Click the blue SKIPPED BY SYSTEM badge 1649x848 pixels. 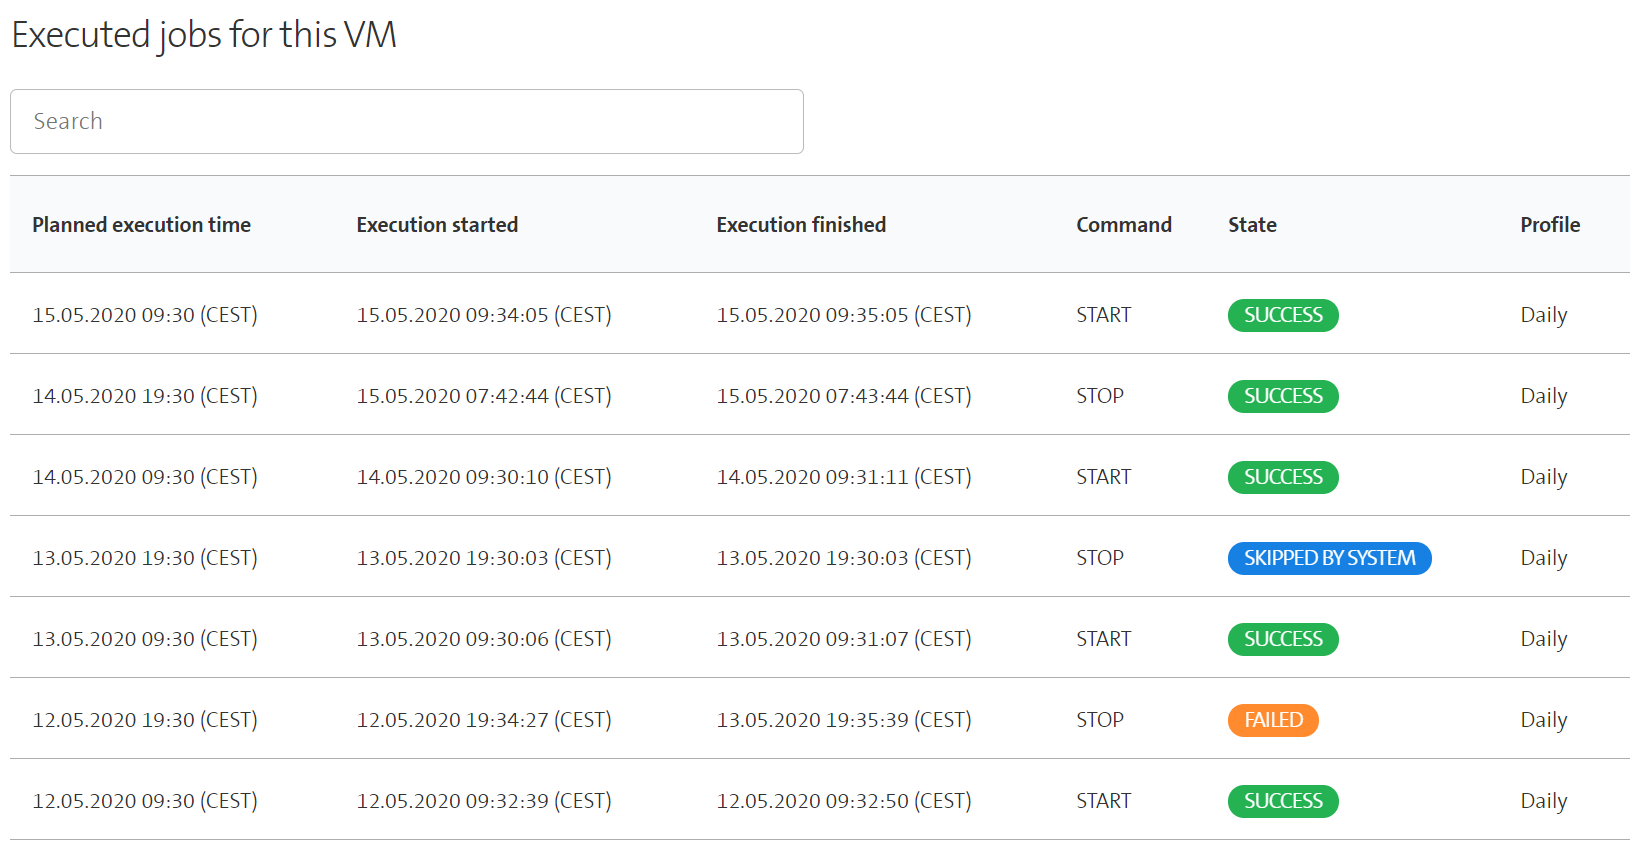(x=1328, y=558)
